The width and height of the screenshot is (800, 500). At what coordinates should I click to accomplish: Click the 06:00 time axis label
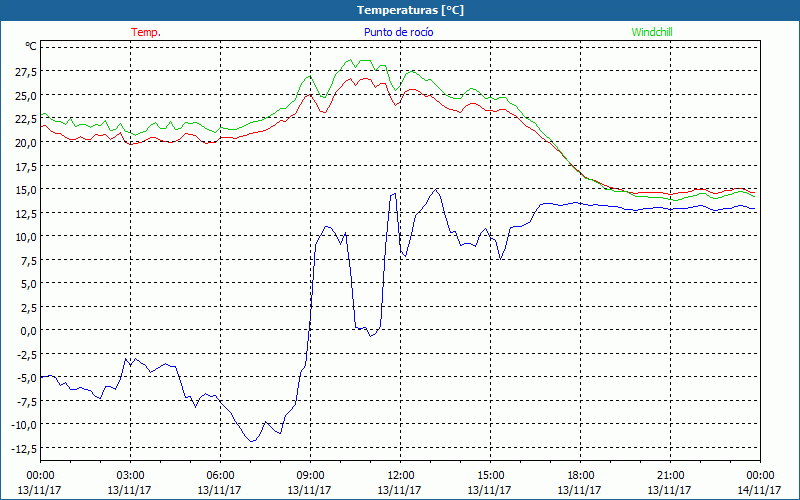point(220,476)
